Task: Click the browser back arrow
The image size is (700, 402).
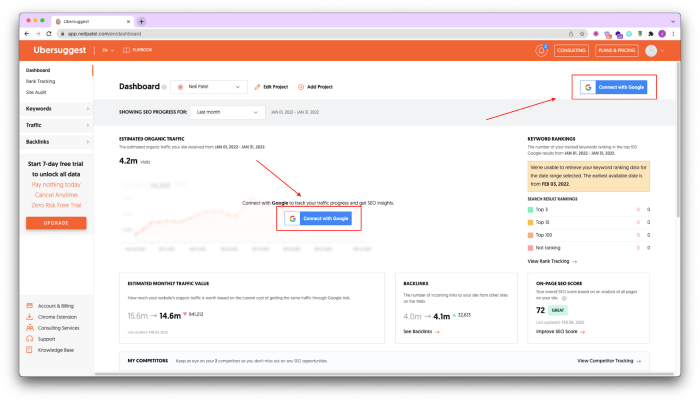Action: (27, 34)
